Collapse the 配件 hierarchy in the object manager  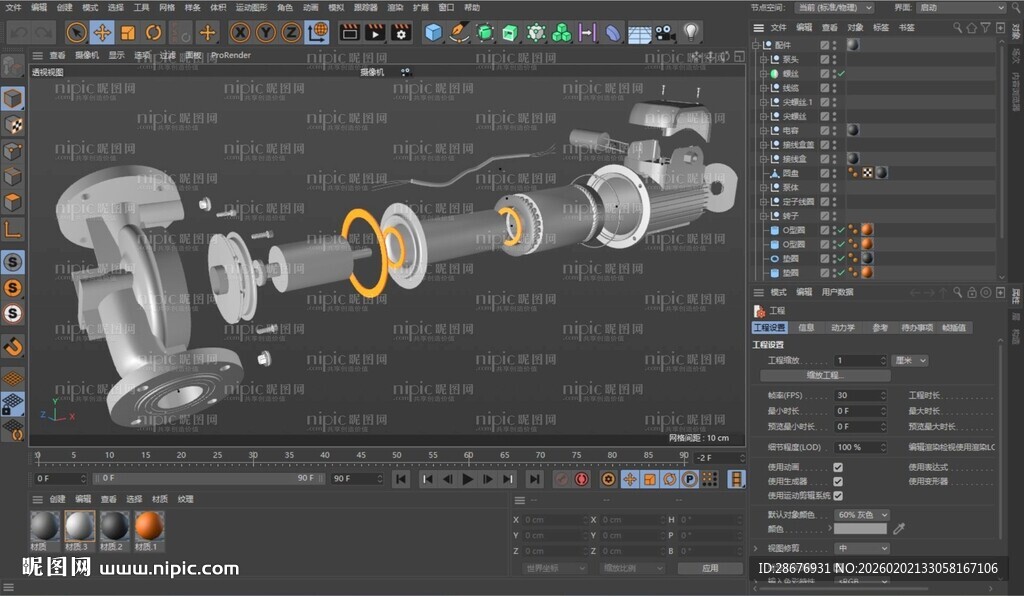tap(754, 46)
